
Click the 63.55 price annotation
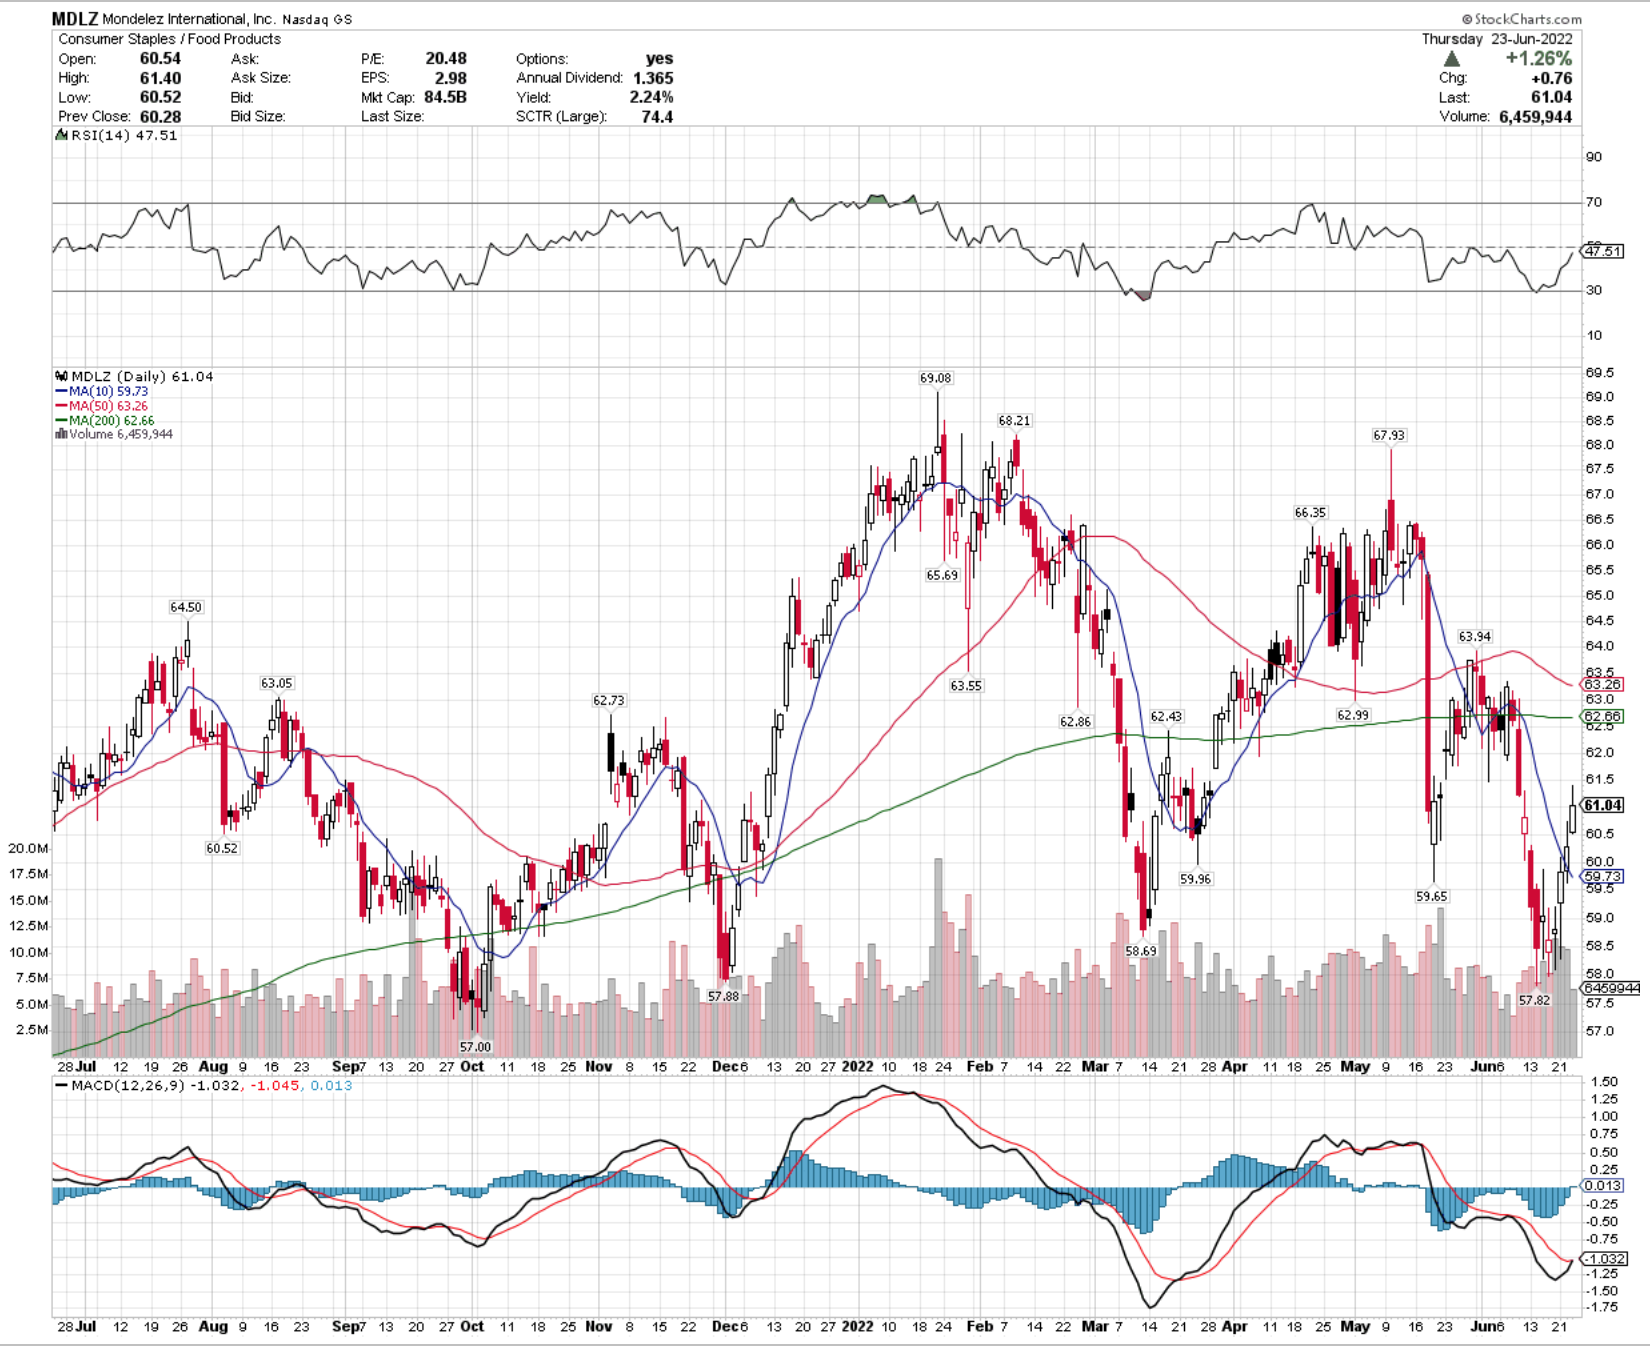[x=966, y=686]
